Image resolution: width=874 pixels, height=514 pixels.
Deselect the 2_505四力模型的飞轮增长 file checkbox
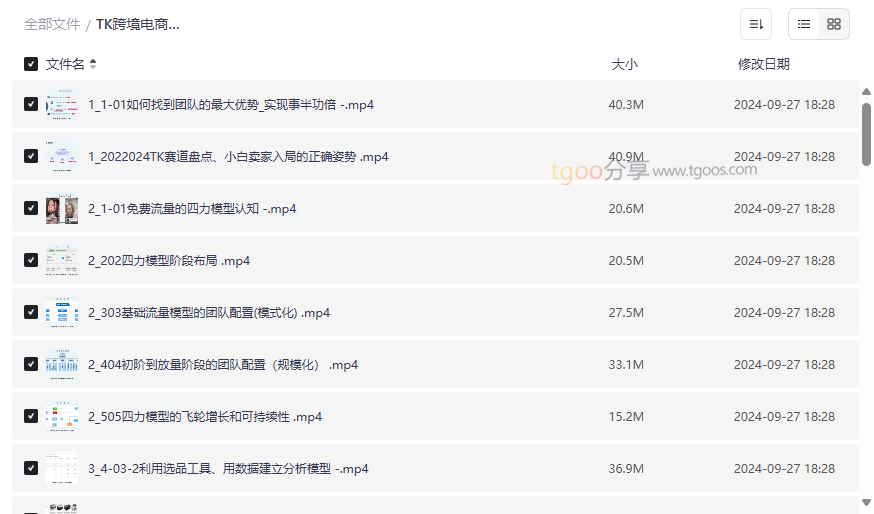tap(31, 416)
